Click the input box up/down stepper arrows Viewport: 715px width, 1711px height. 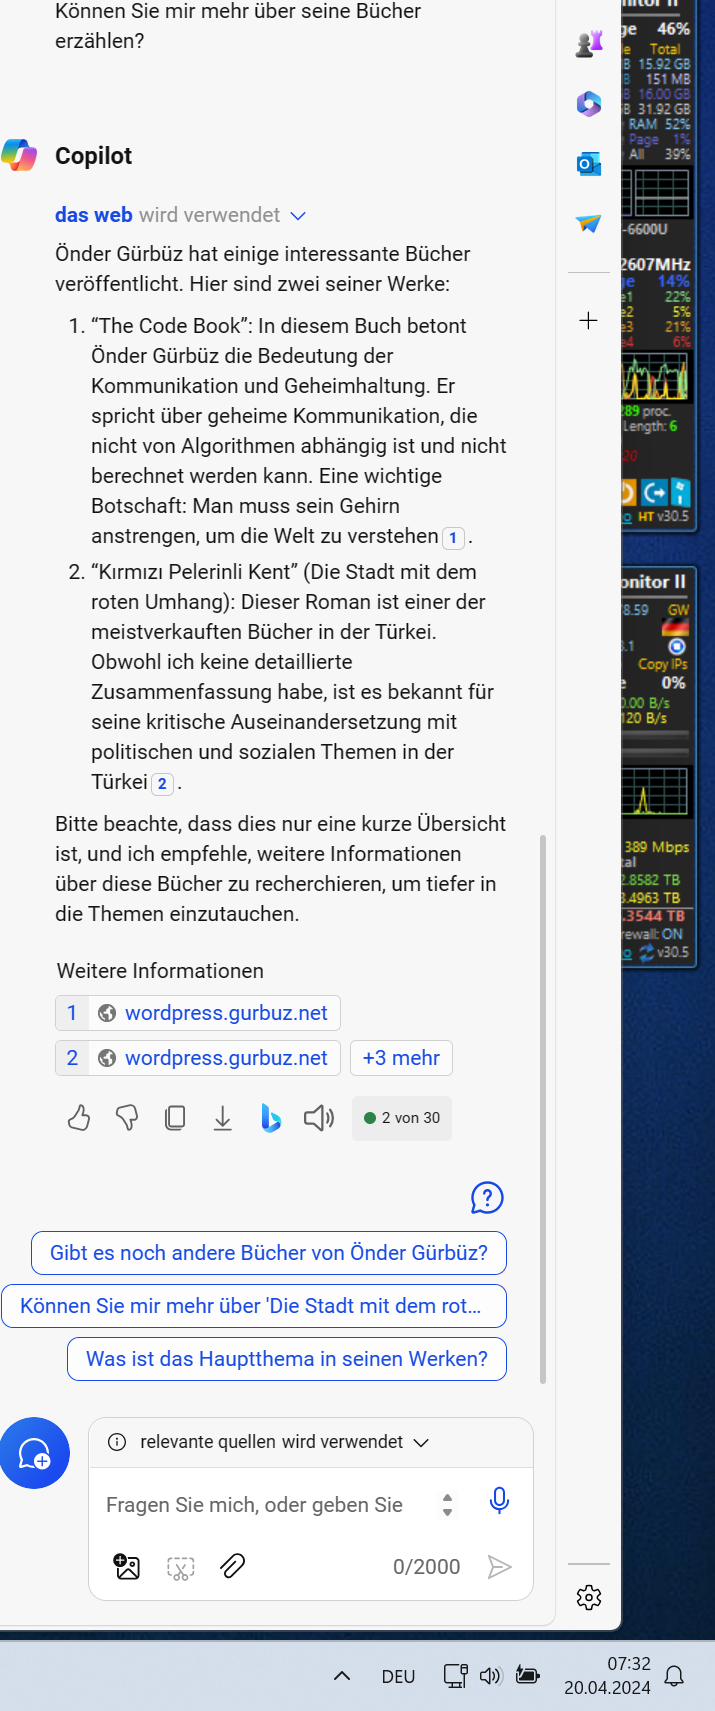[x=448, y=1505]
